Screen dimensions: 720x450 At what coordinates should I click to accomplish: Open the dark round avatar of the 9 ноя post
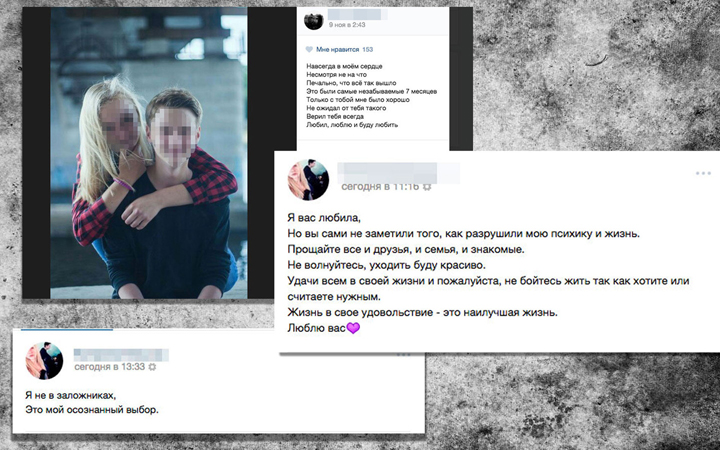[x=314, y=21]
